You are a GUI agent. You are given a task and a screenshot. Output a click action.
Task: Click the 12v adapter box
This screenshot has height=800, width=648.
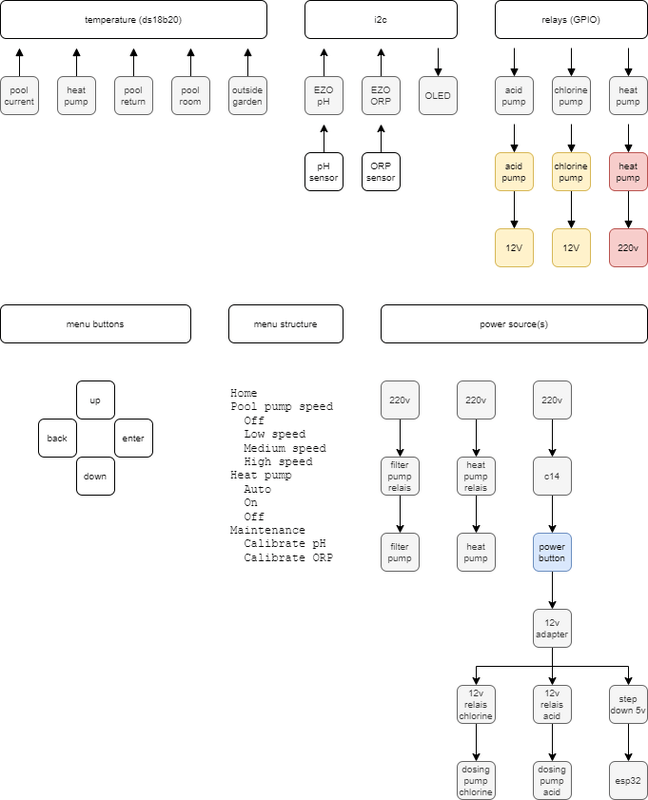(552, 628)
